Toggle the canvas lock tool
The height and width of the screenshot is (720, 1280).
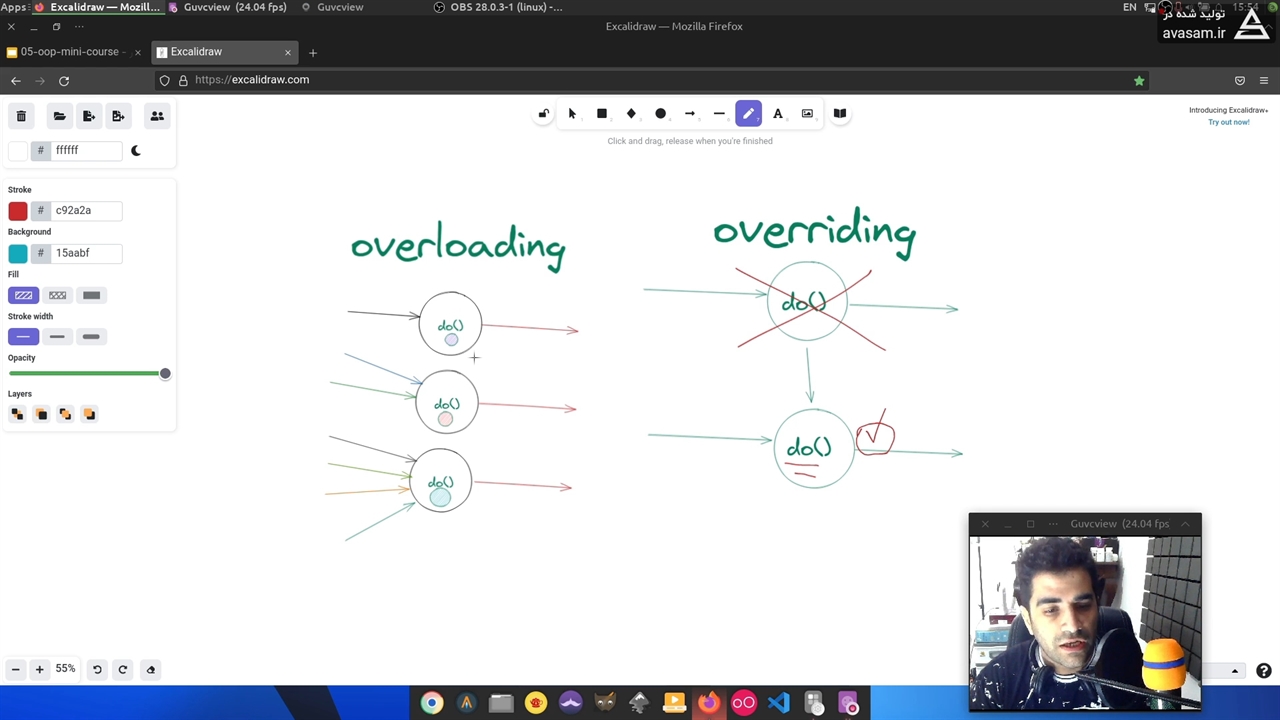pyautogui.click(x=543, y=114)
